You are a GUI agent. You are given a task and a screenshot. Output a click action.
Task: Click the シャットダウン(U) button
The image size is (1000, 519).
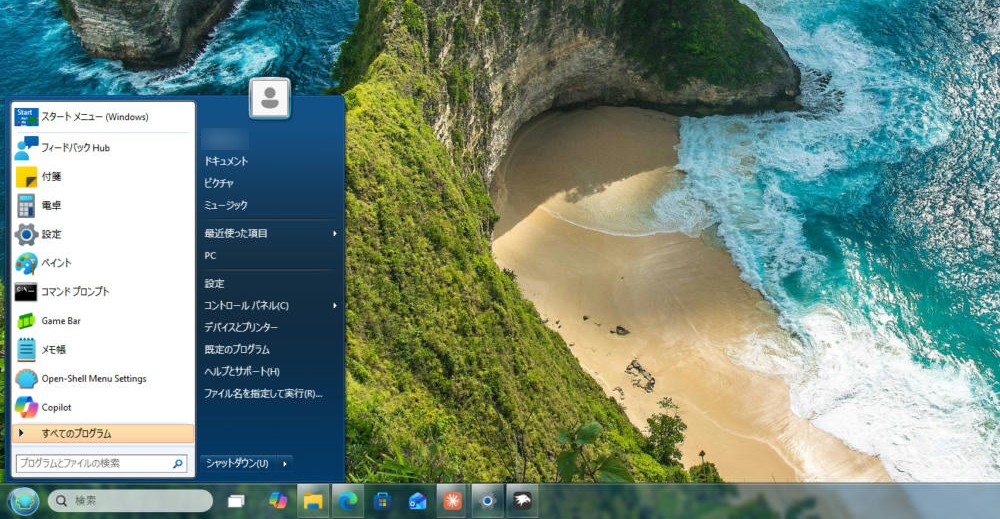(x=239, y=464)
